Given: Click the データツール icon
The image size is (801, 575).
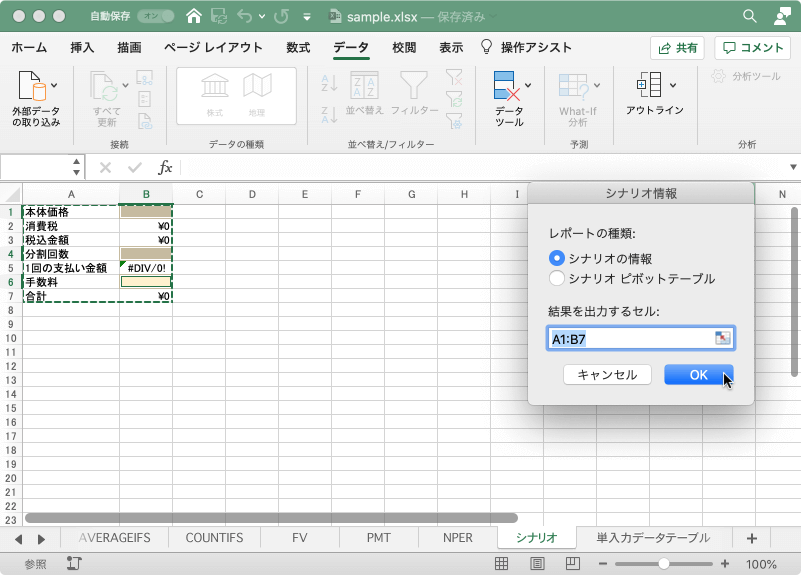Looking at the screenshot, I should pyautogui.click(x=507, y=85).
